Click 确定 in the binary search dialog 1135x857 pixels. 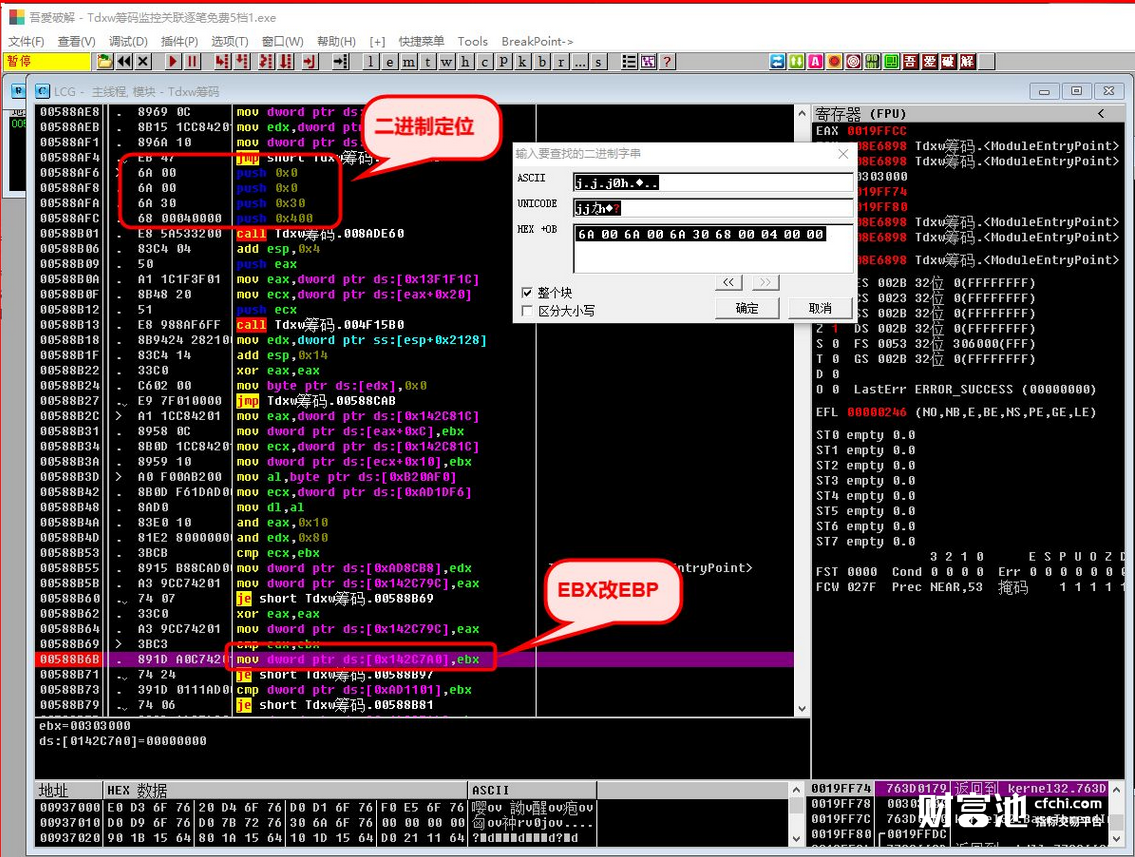coord(747,308)
